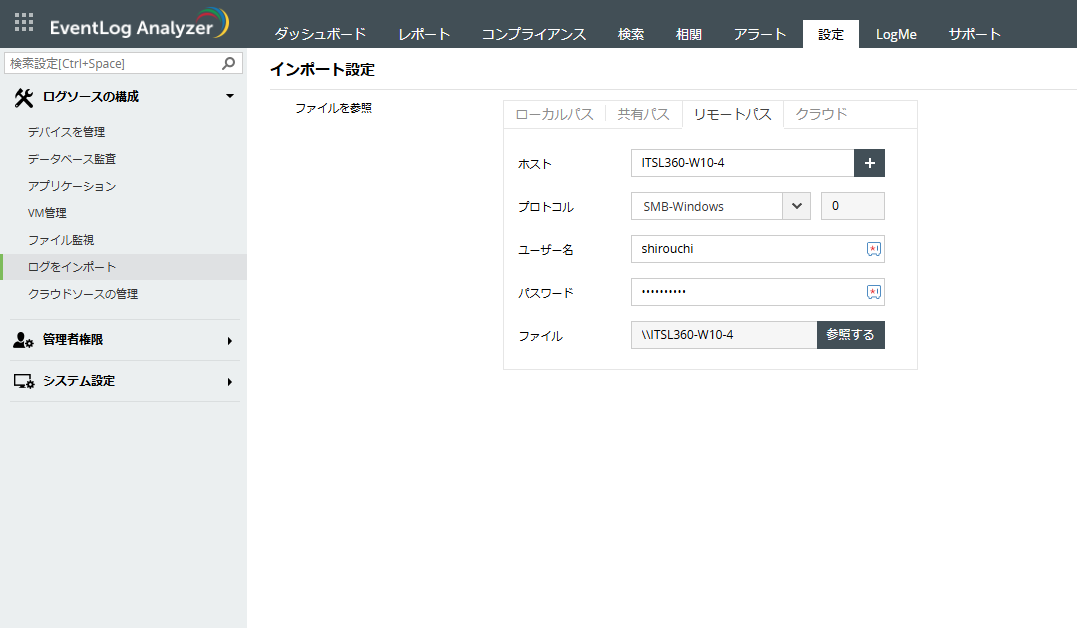
Task: Click the plus icon next to host field
Action: pyautogui.click(x=869, y=163)
